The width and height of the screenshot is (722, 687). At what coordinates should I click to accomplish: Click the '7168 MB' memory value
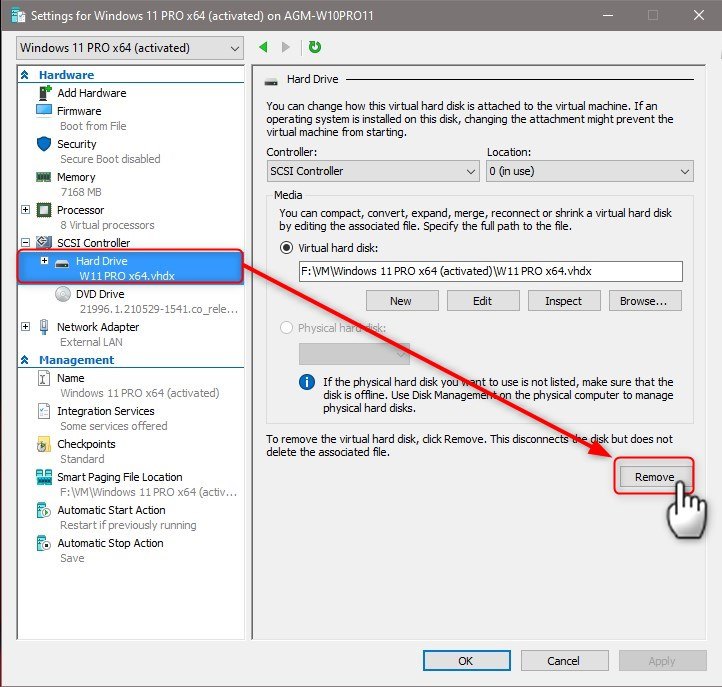(x=81, y=192)
